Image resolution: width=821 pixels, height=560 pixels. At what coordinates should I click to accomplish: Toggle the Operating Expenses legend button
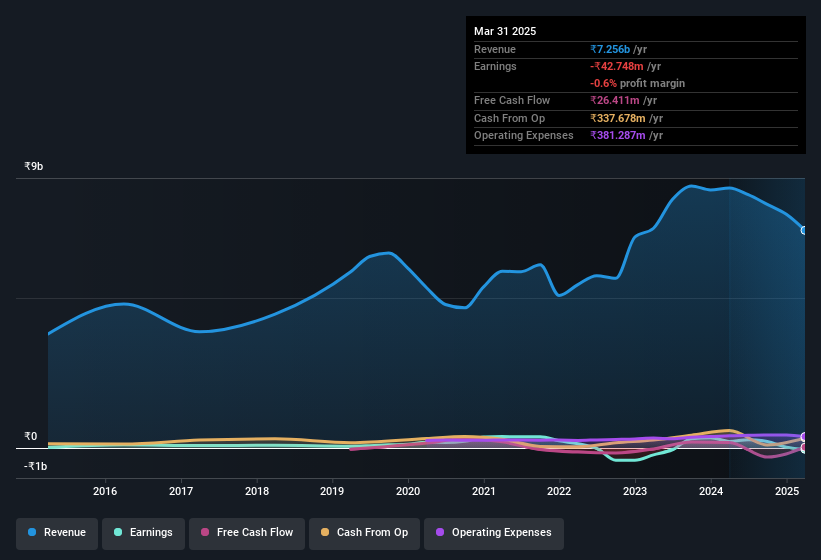[x=494, y=534]
